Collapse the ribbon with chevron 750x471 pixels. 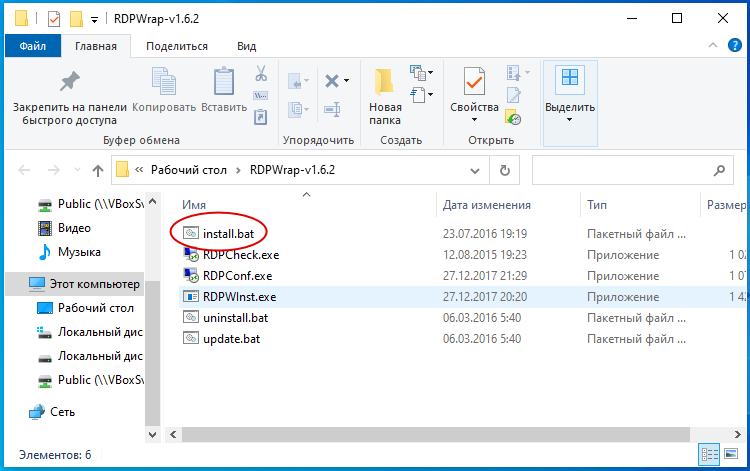[713, 45]
